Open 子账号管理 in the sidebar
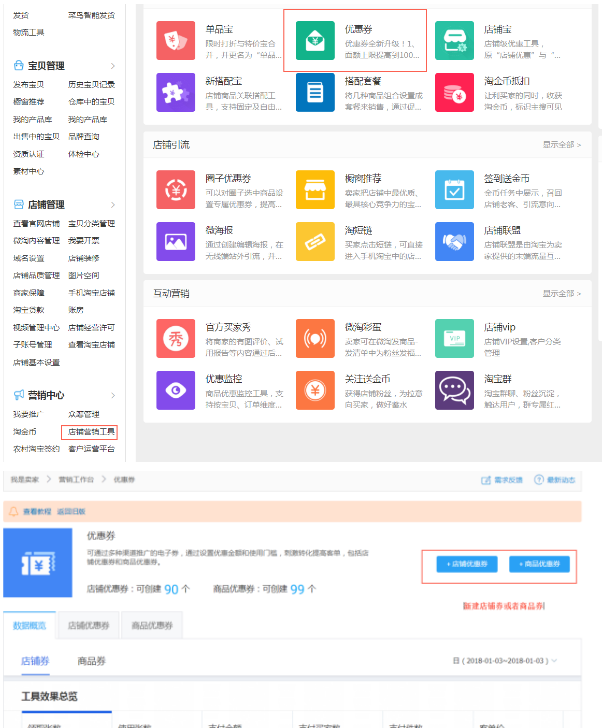604x728 pixels. tap(32, 344)
